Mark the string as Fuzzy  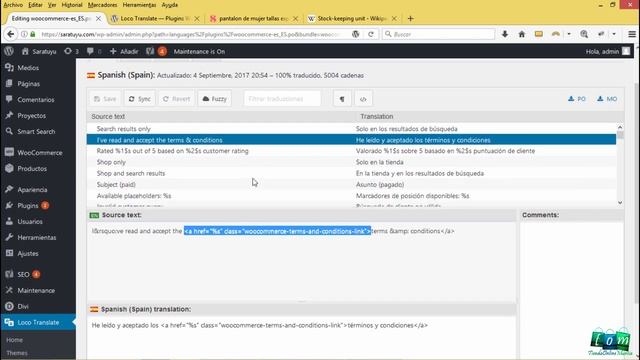coord(215,99)
